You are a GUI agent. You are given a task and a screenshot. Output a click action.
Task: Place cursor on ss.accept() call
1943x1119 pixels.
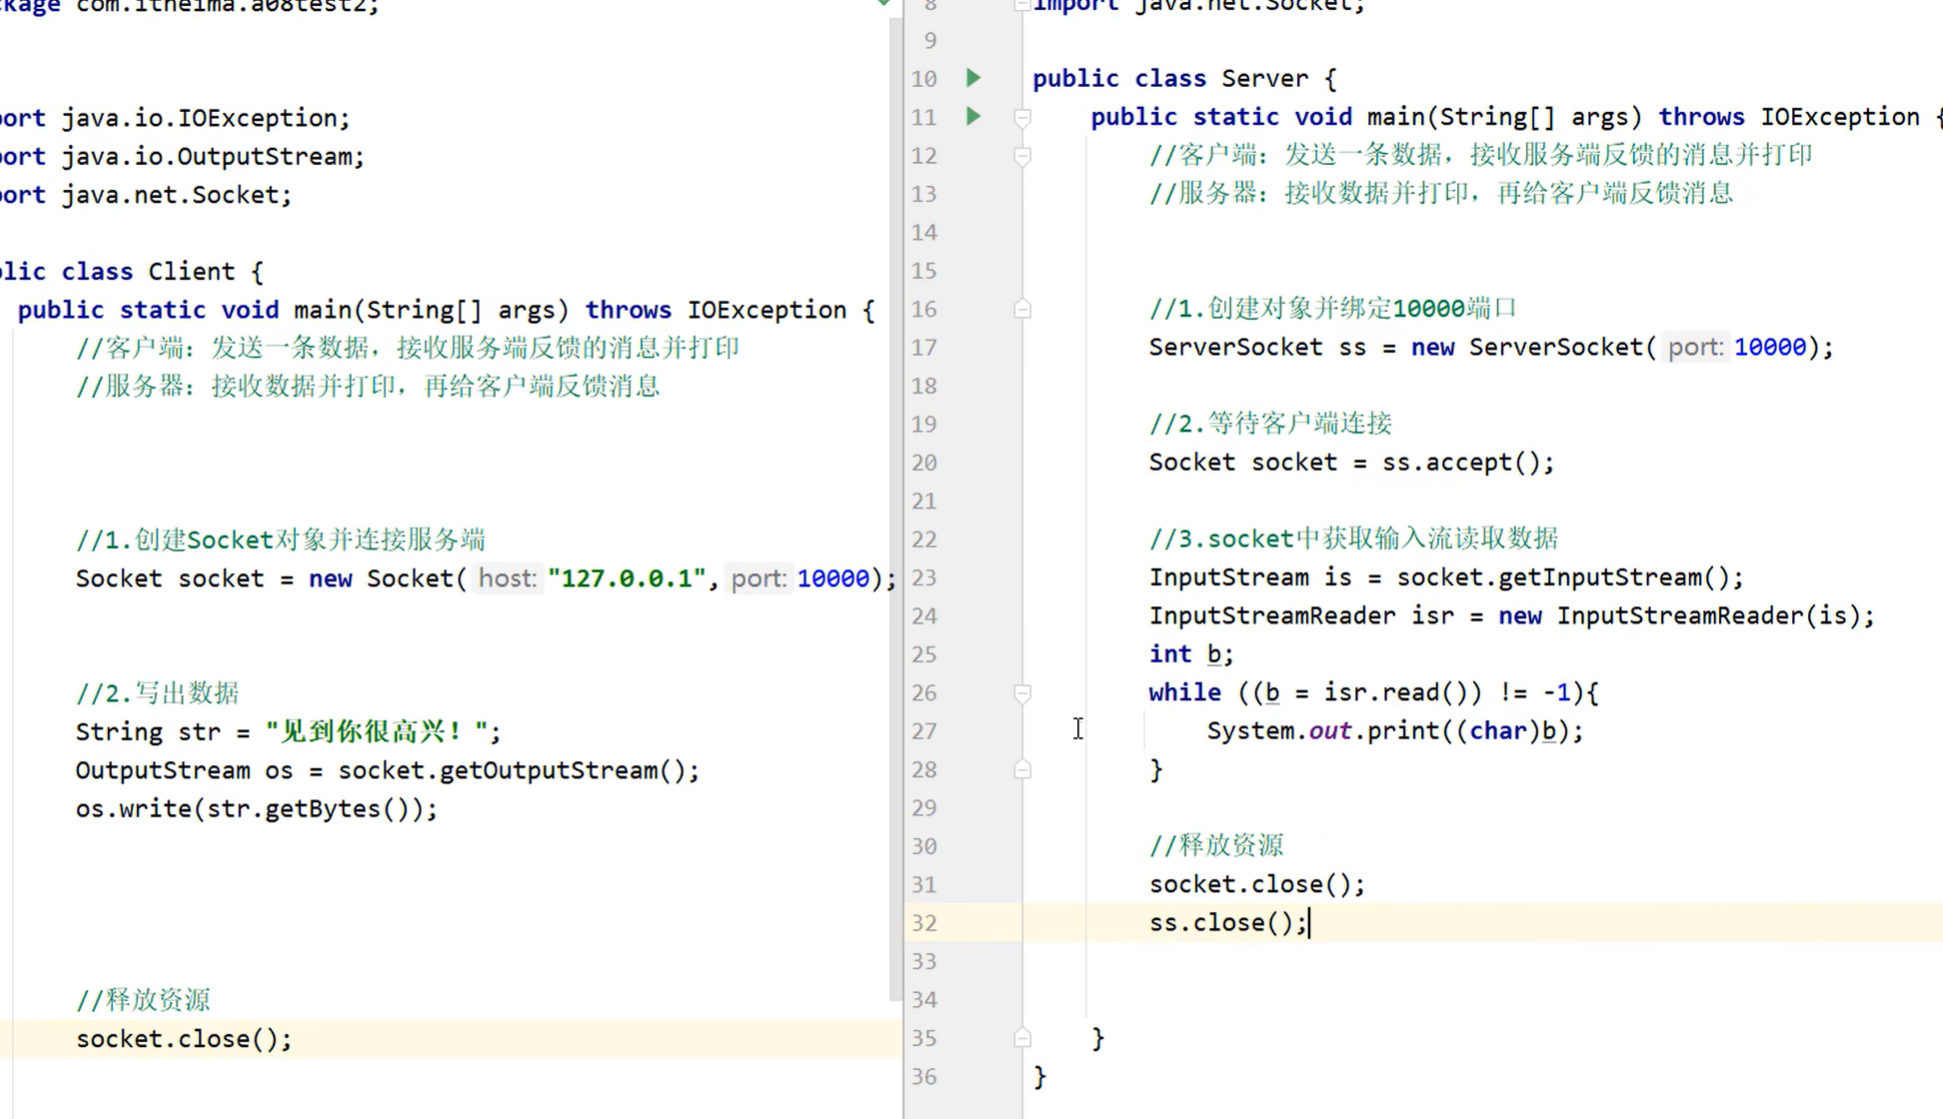click(1466, 463)
